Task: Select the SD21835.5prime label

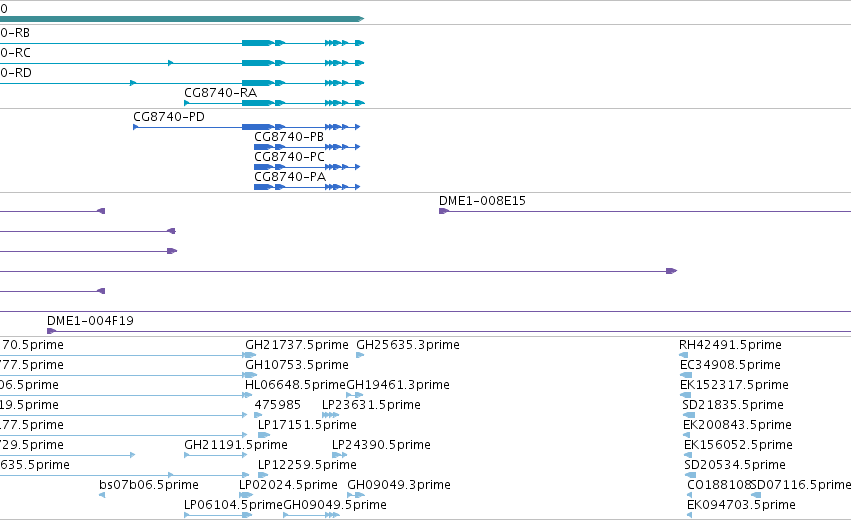Action: point(733,405)
